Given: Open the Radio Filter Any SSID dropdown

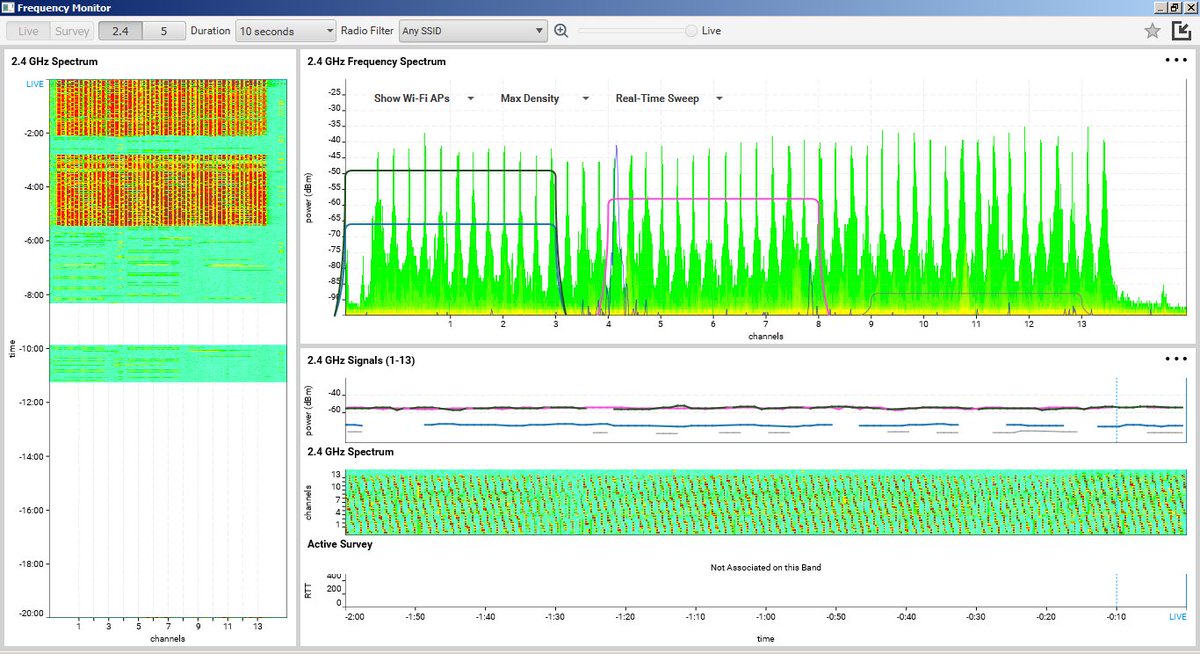Looking at the screenshot, I should point(473,31).
